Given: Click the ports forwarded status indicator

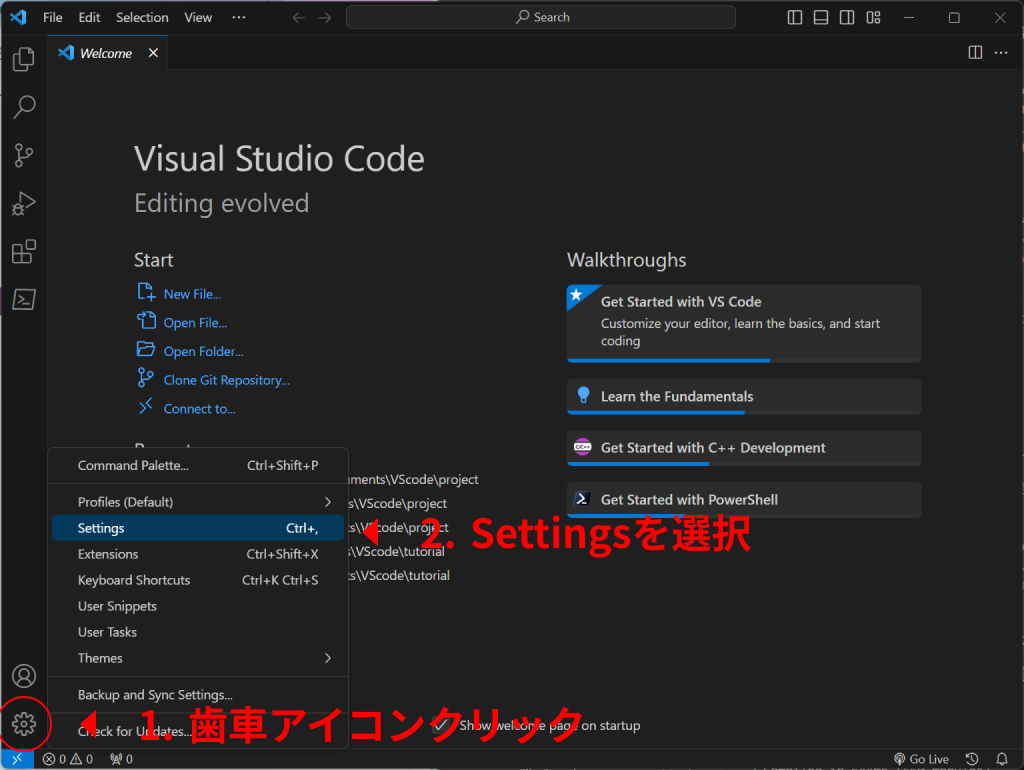Looking at the screenshot, I should pyautogui.click(x=121, y=759).
